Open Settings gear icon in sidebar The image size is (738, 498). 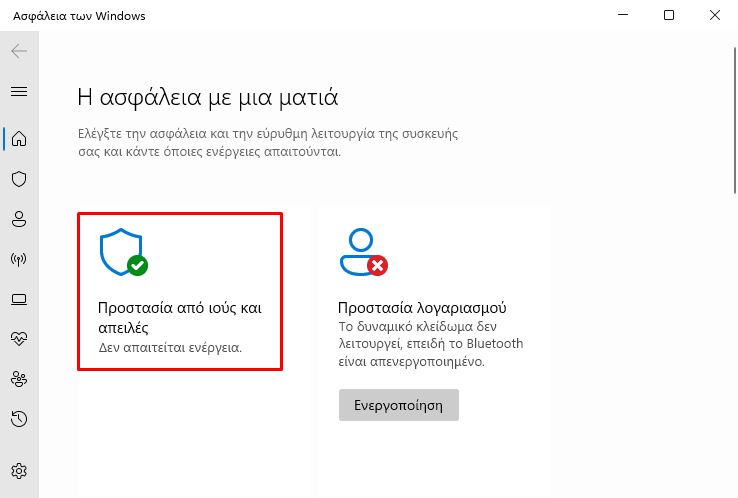(19, 471)
